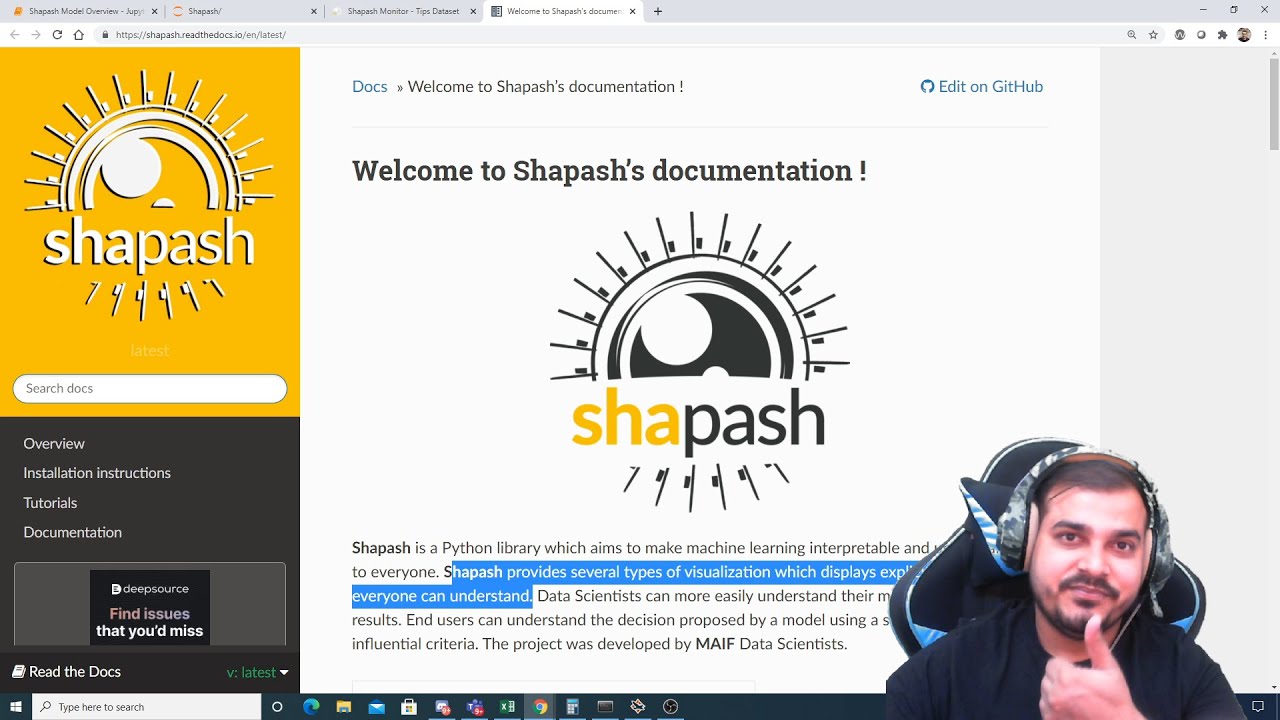The width and height of the screenshot is (1280, 720).
Task: Click Read the Docs at sidebar bottom
Action: [66, 671]
